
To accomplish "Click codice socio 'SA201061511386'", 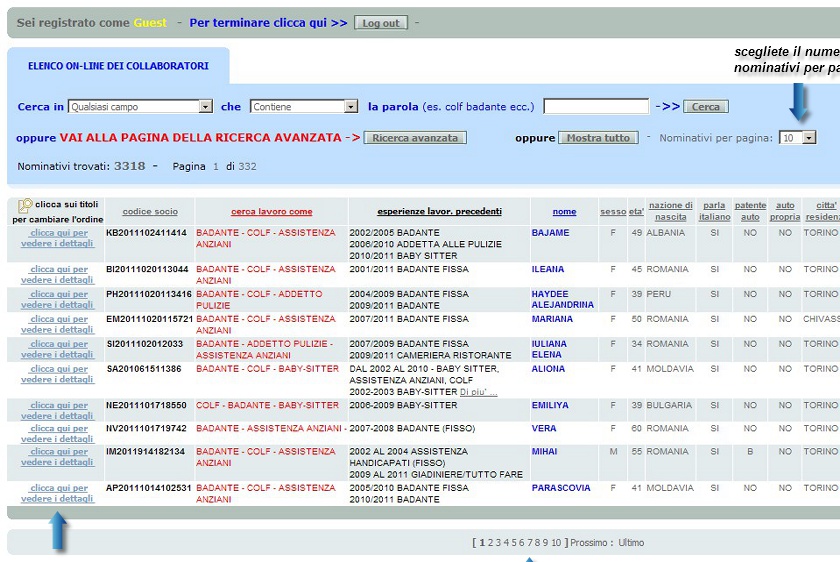I will [x=144, y=369].
